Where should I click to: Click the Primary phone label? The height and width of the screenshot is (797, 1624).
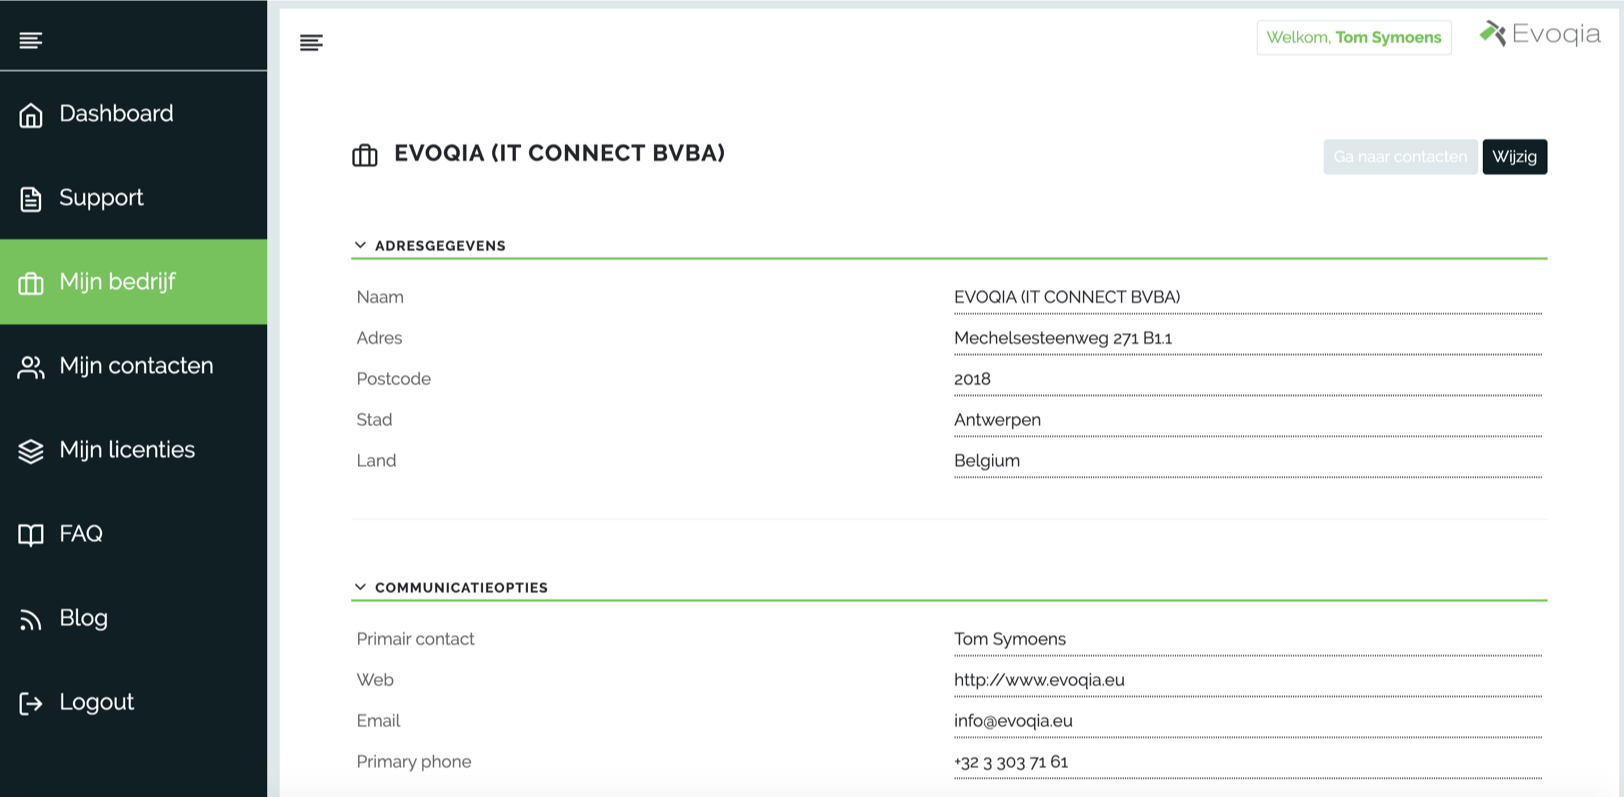tap(414, 762)
